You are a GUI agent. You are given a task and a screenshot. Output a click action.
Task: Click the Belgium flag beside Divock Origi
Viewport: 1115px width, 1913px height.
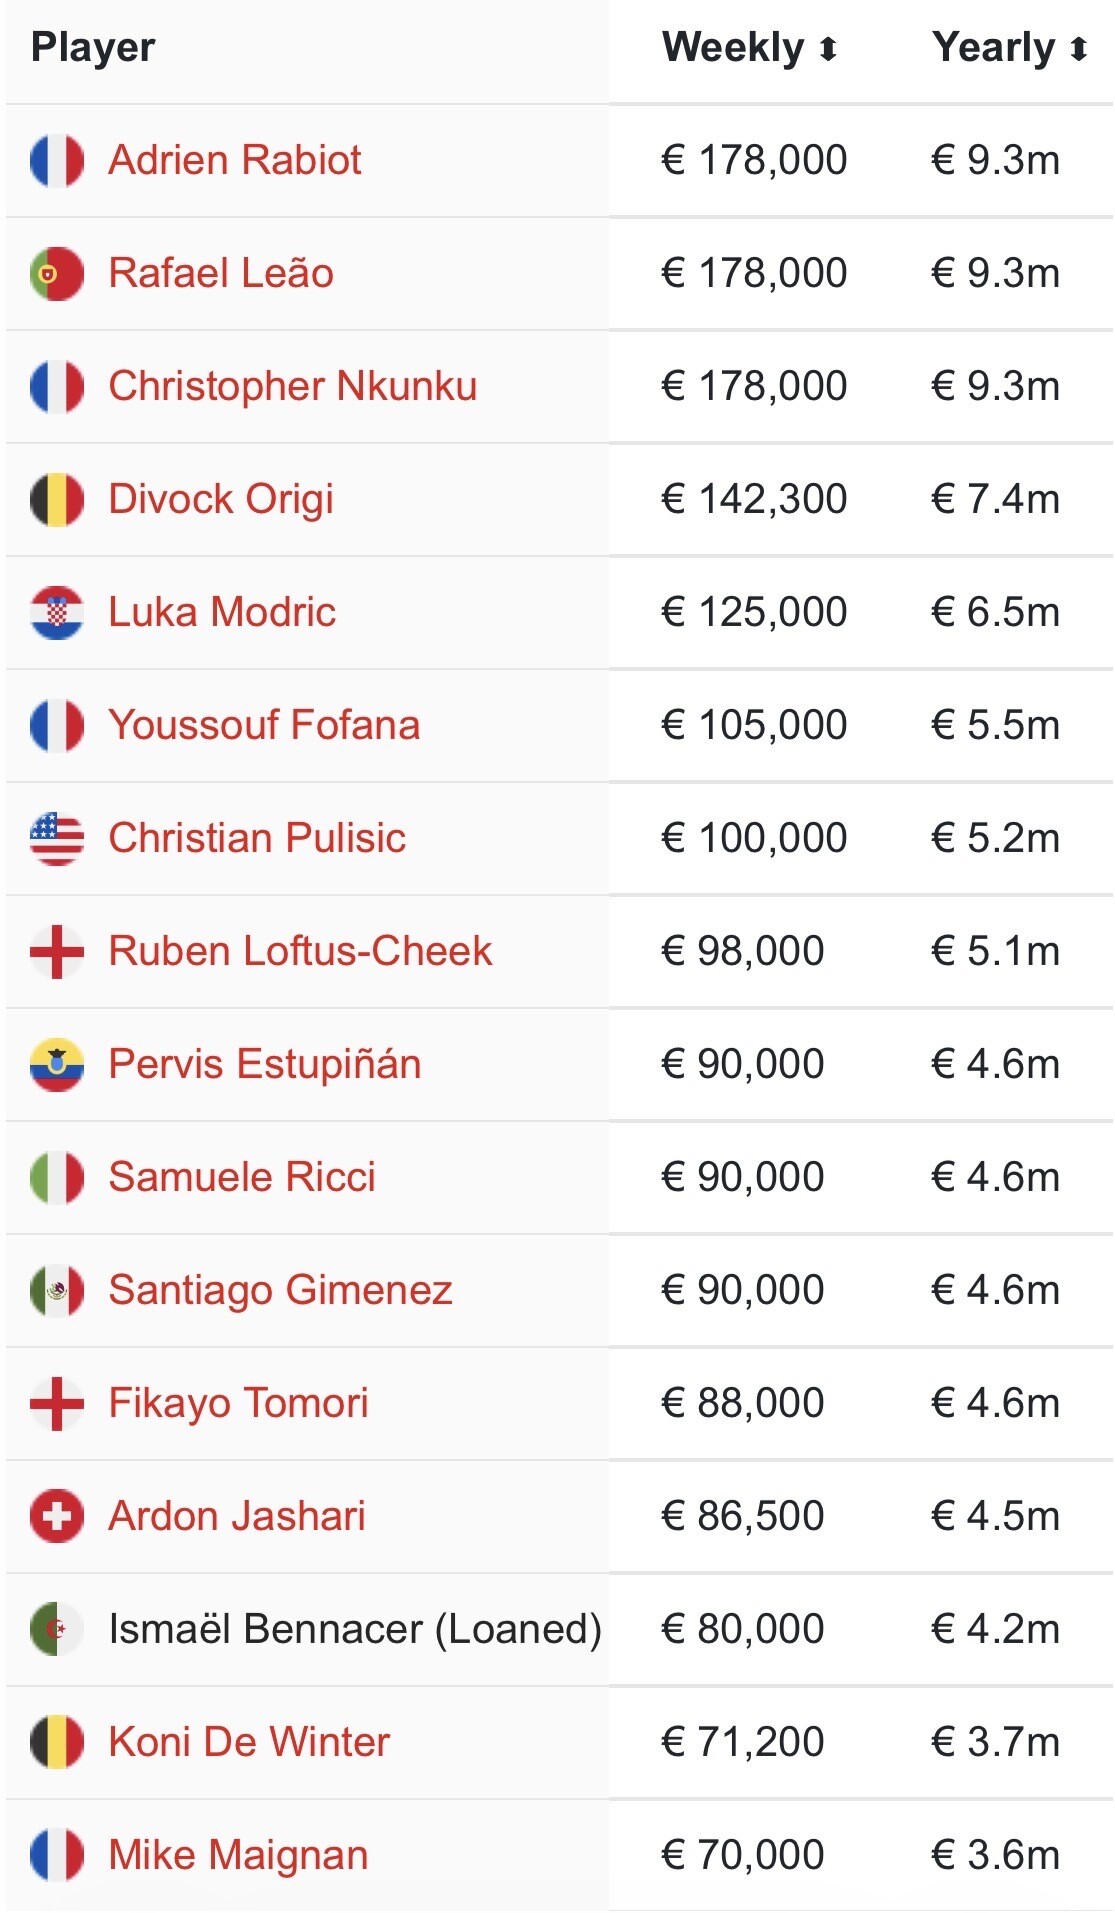[x=57, y=499]
